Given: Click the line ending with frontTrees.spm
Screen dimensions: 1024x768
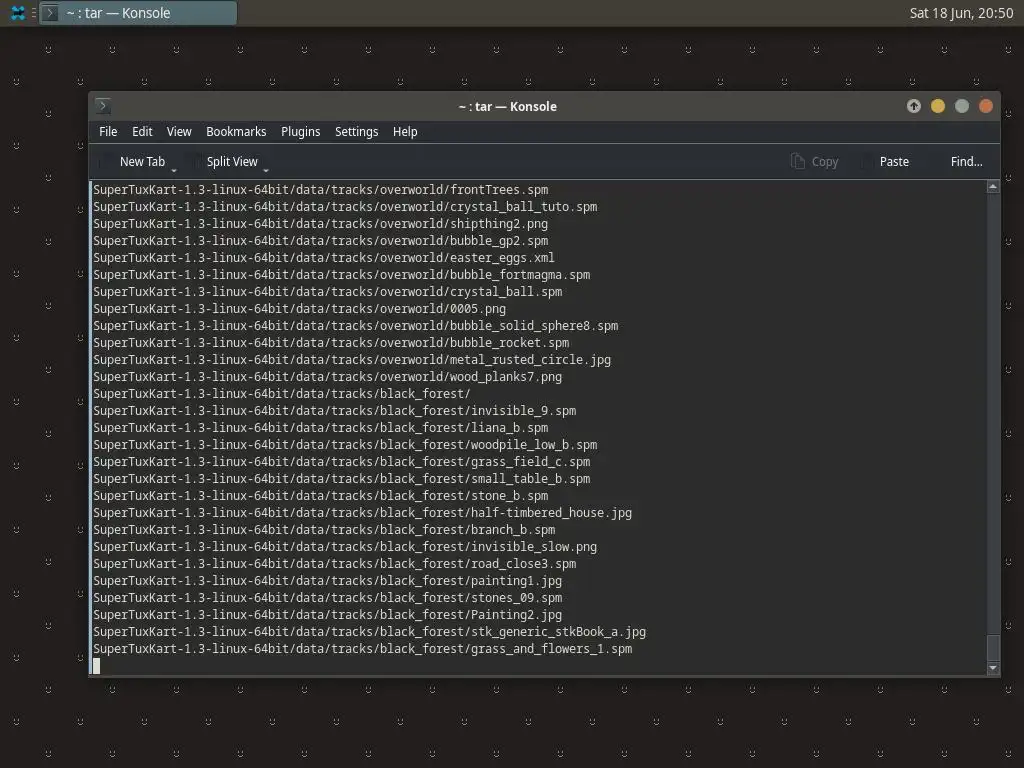Looking at the screenshot, I should pyautogui.click(x=321, y=190).
